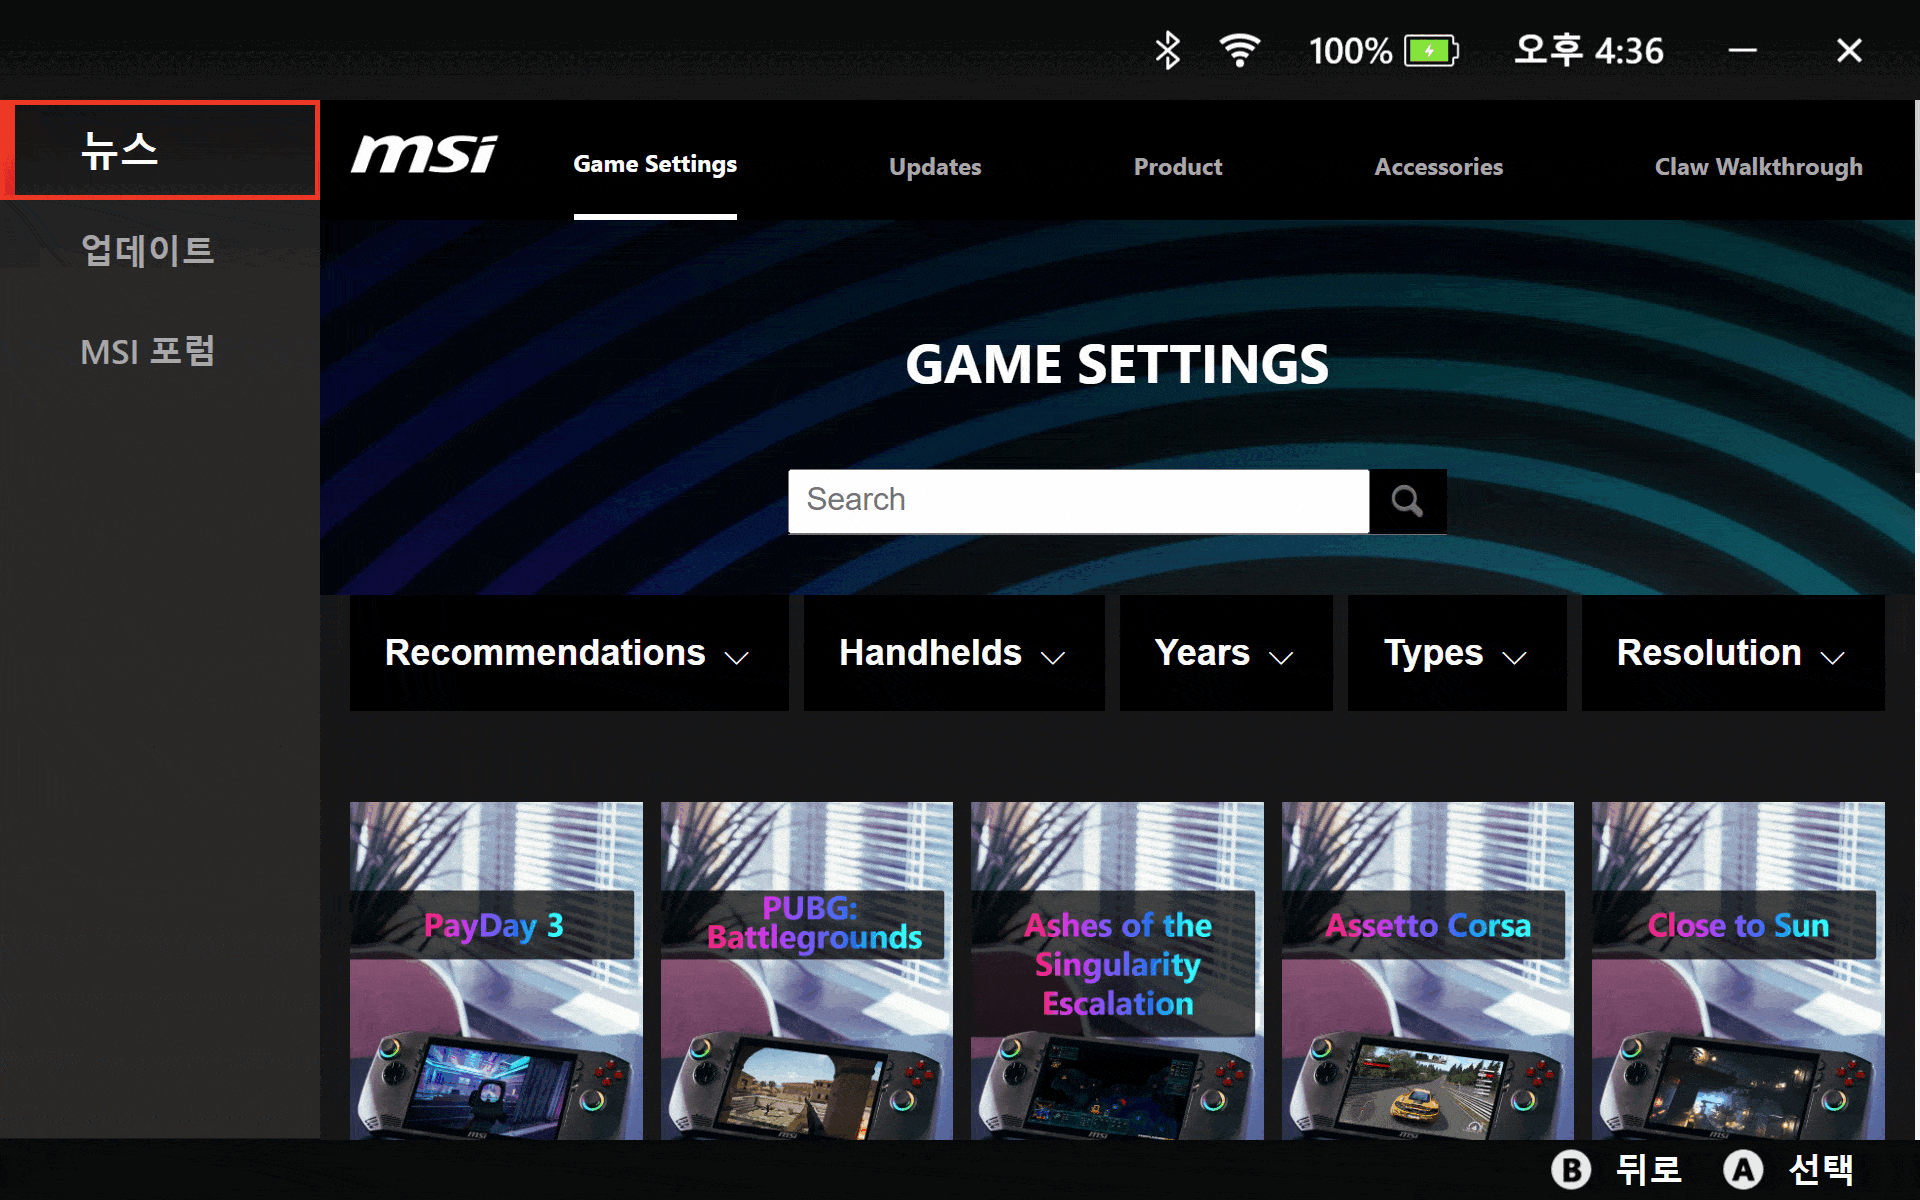Click the magnifier search button
The height and width of the screenshot is (1200, 1920).
tap(1407, 501)
